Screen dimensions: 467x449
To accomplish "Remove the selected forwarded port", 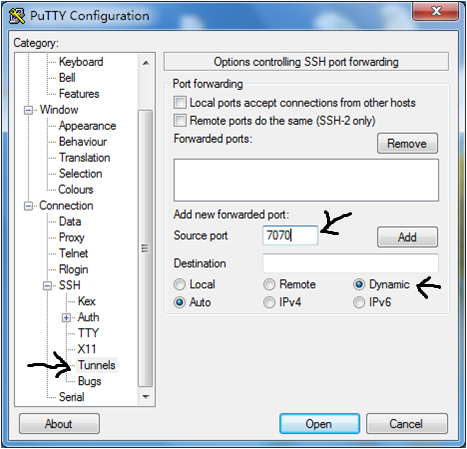I will pos(407,143).
